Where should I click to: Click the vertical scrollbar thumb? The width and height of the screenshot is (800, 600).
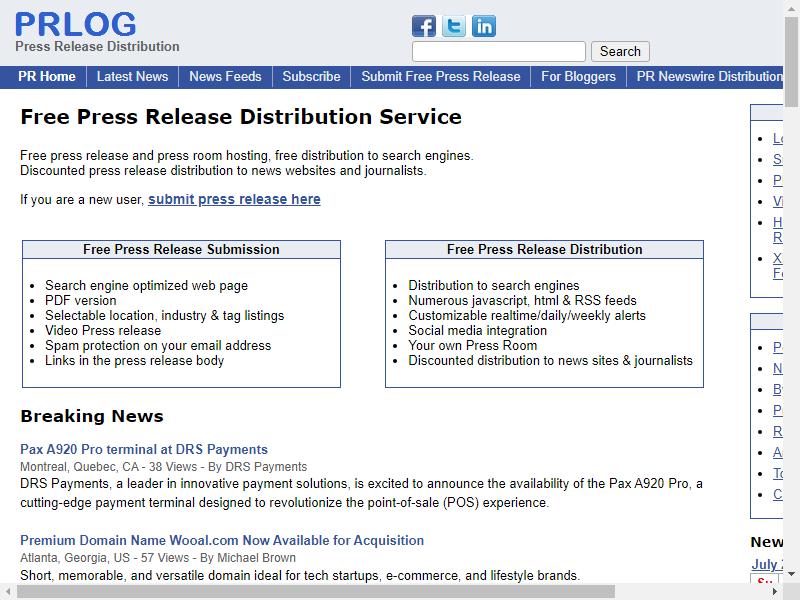point(791,61)
